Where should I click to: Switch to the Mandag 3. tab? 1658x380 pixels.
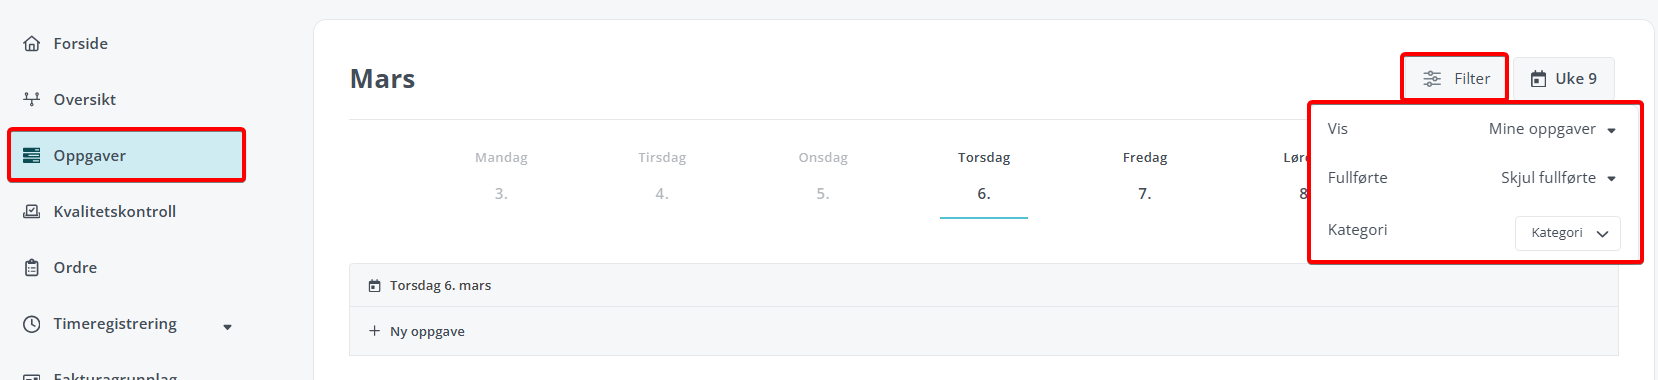click(x=501, y=176)
